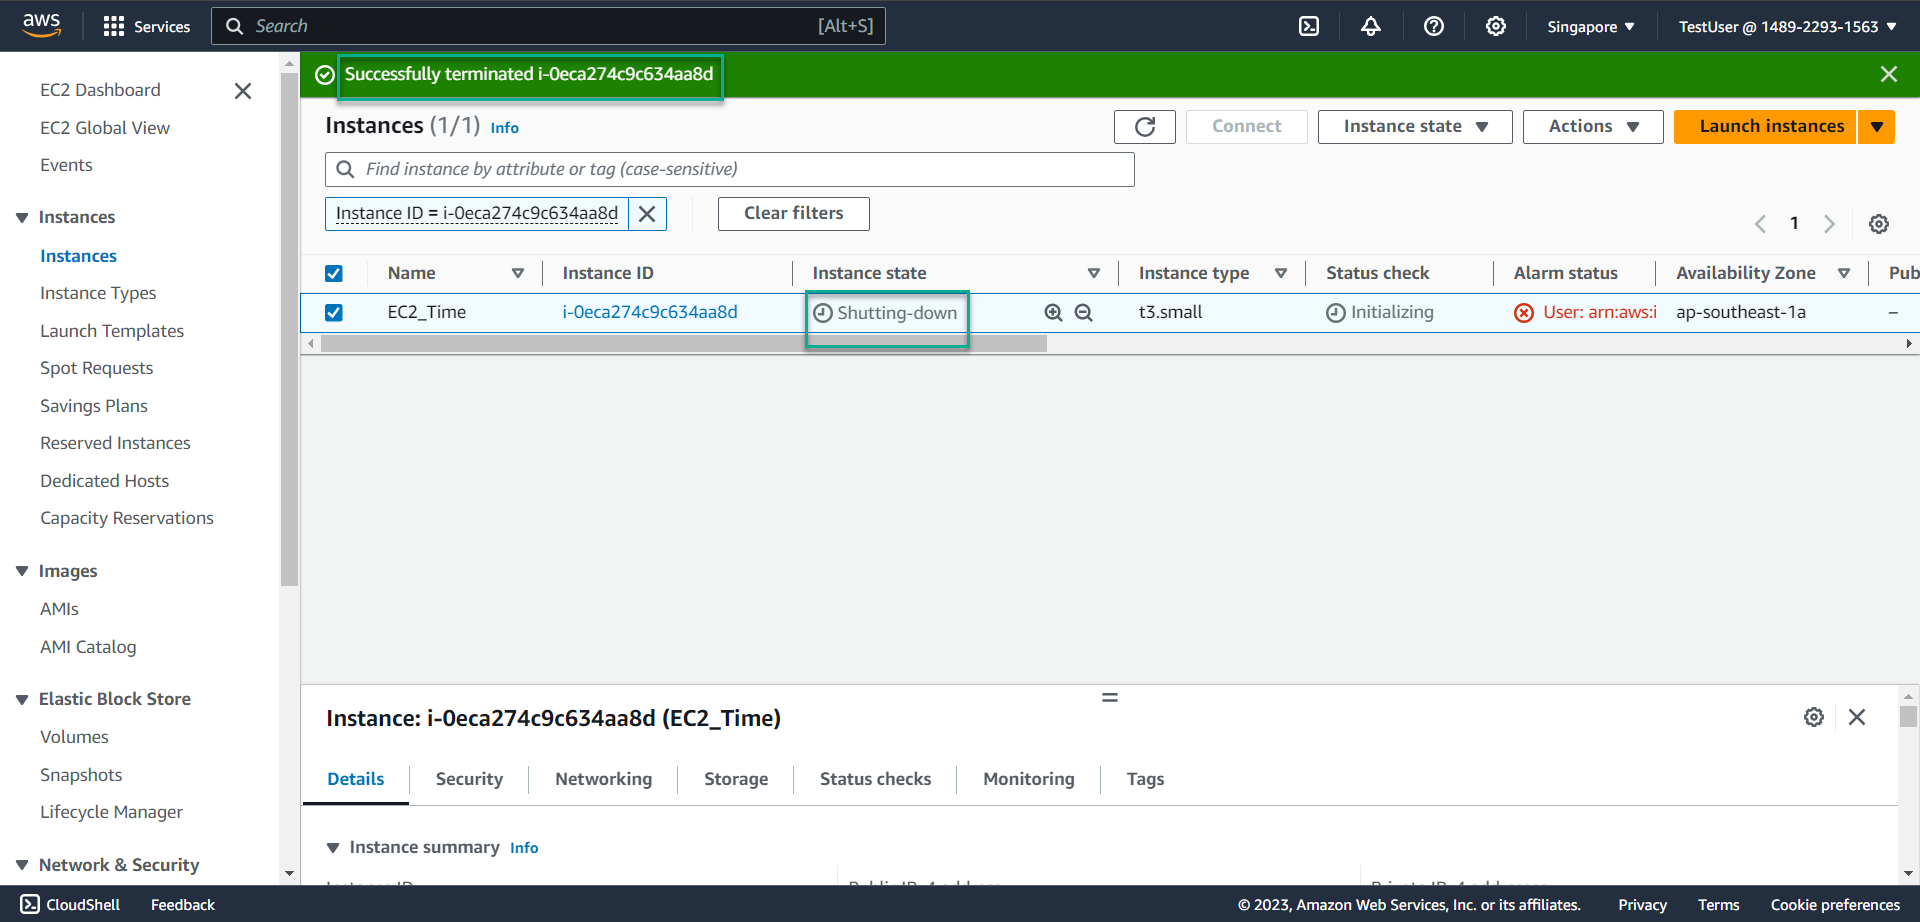Open the help question mark icon
Viewport: 1920px width, 922px height.
click(1433, 26)
